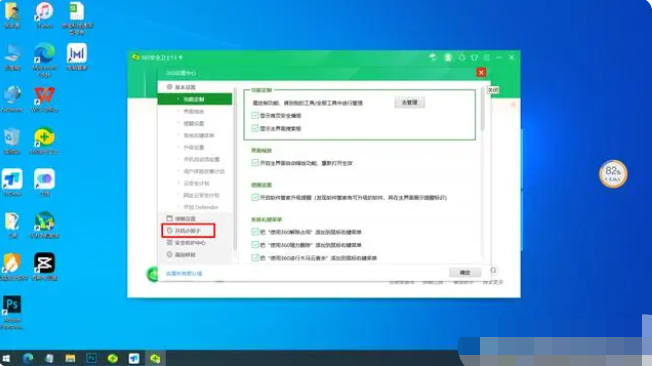Expand the 漏洞修复 sidebar group
Viewport: 652px width, 366px height.
point(195,255)
